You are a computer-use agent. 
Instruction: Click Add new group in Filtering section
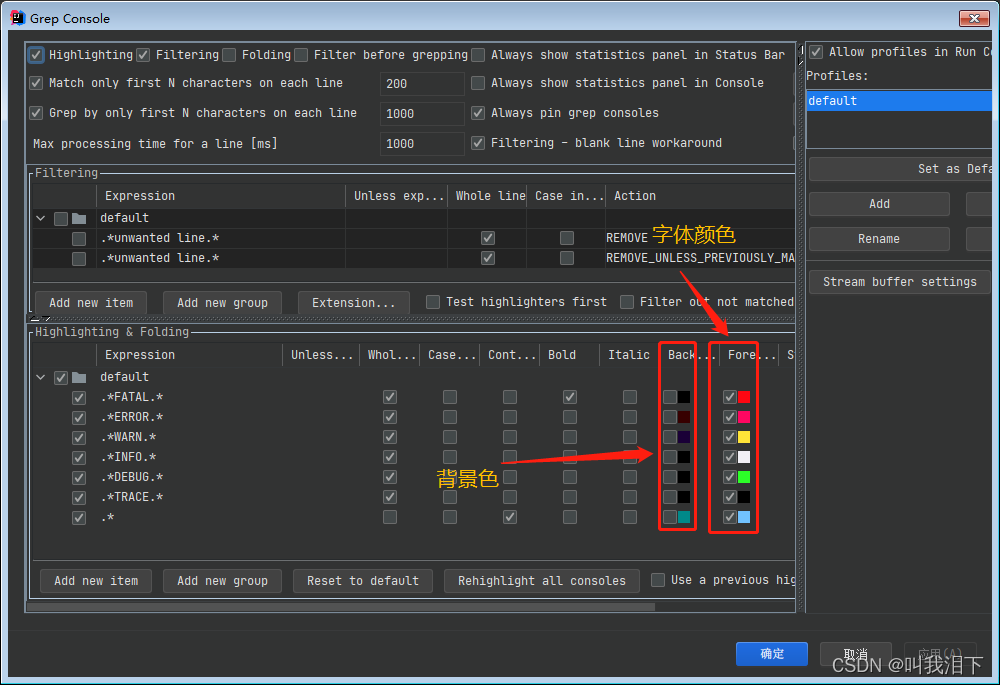(222, 303)
